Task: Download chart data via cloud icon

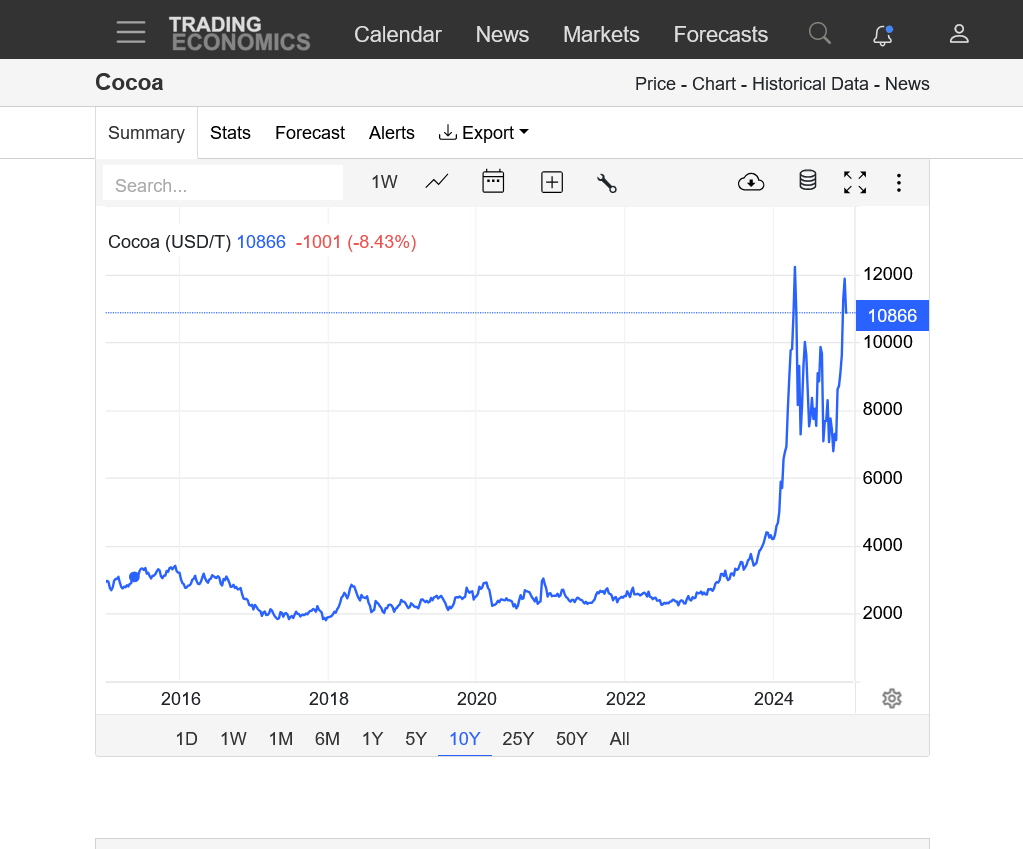Action: click(x=751, y=182)
